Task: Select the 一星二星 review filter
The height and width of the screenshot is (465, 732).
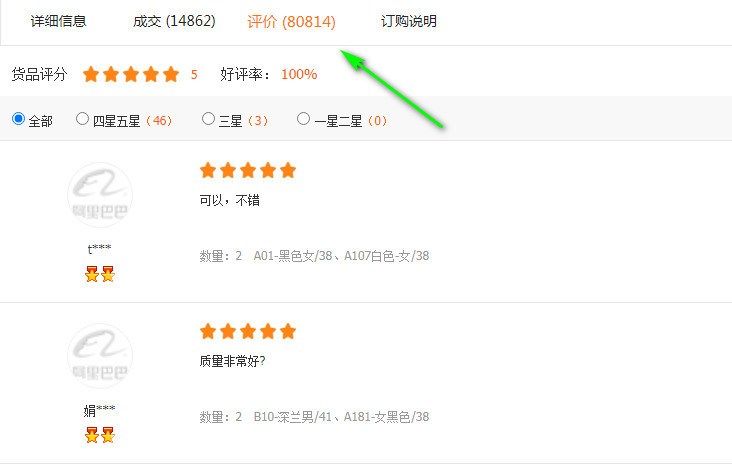Action: tap(303, 119)
